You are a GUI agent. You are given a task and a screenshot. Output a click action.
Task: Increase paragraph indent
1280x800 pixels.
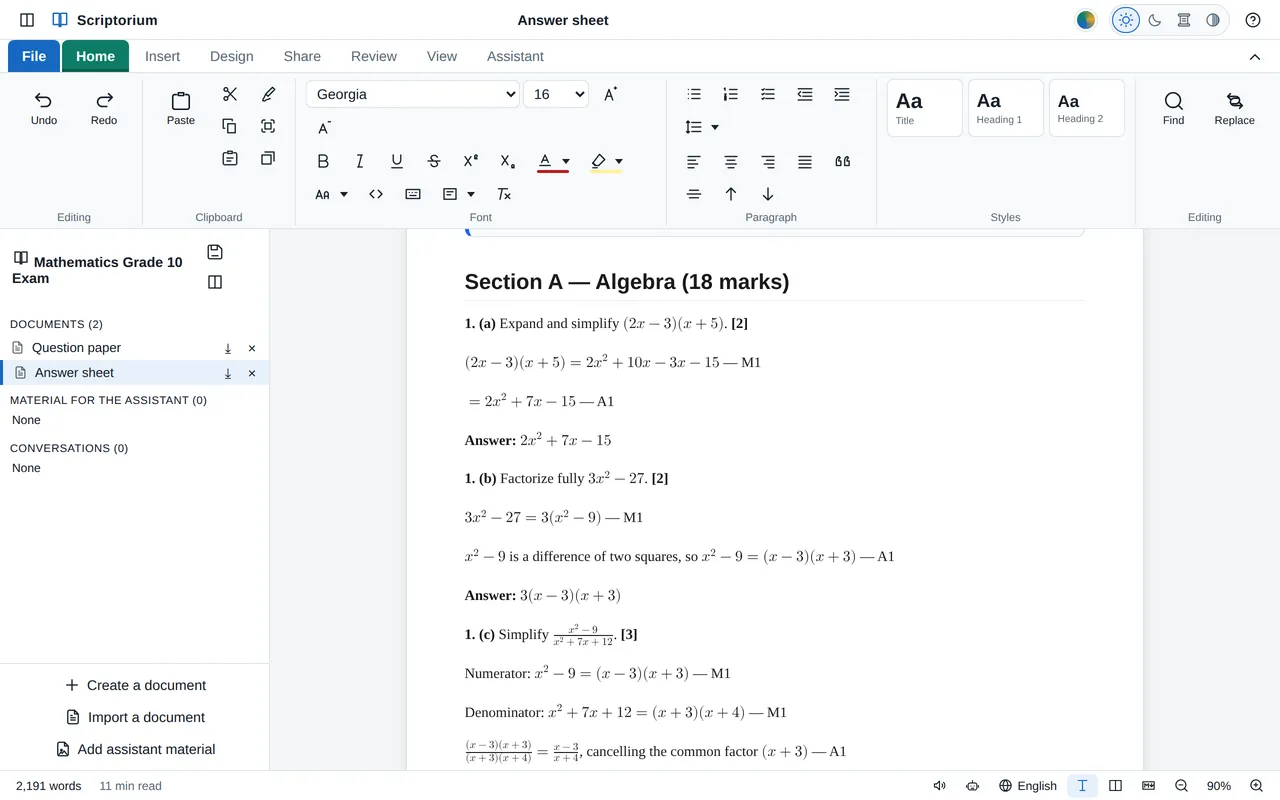pos(842,94)
